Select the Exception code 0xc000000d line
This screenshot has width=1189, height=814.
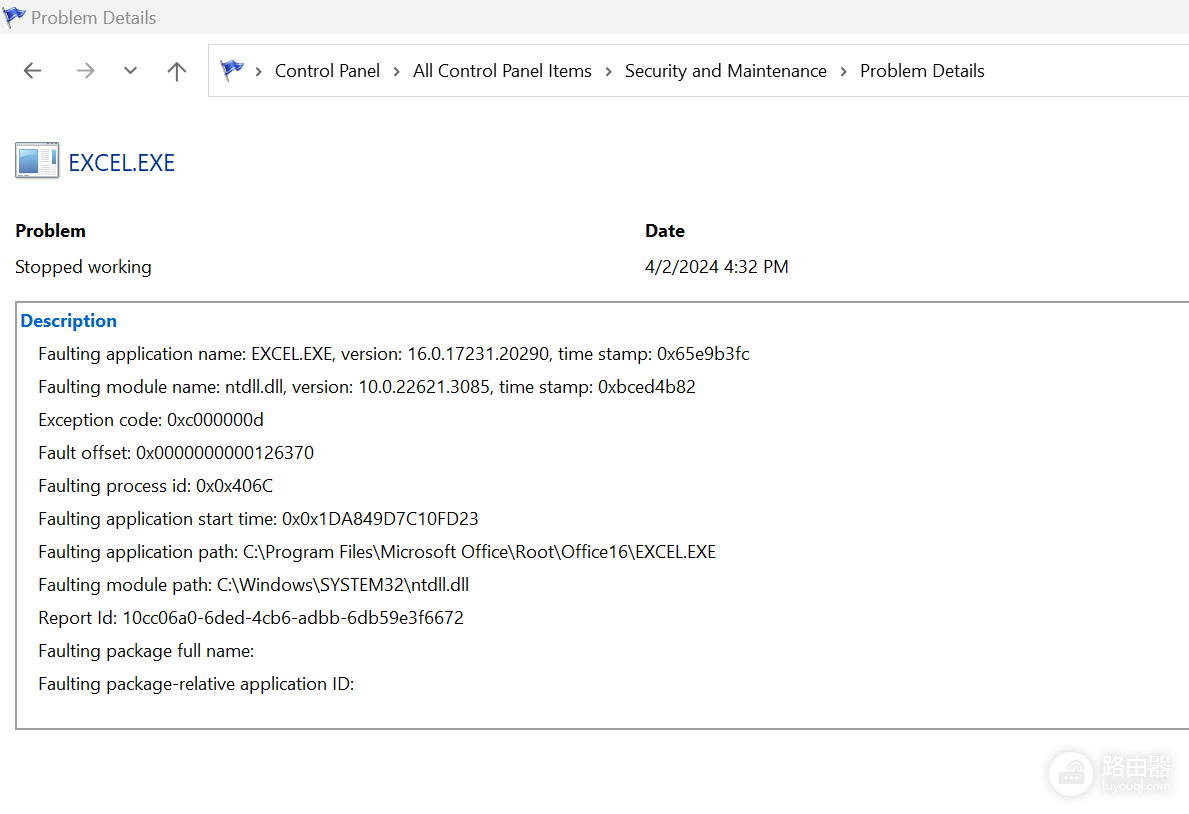[x=151, y=420]
